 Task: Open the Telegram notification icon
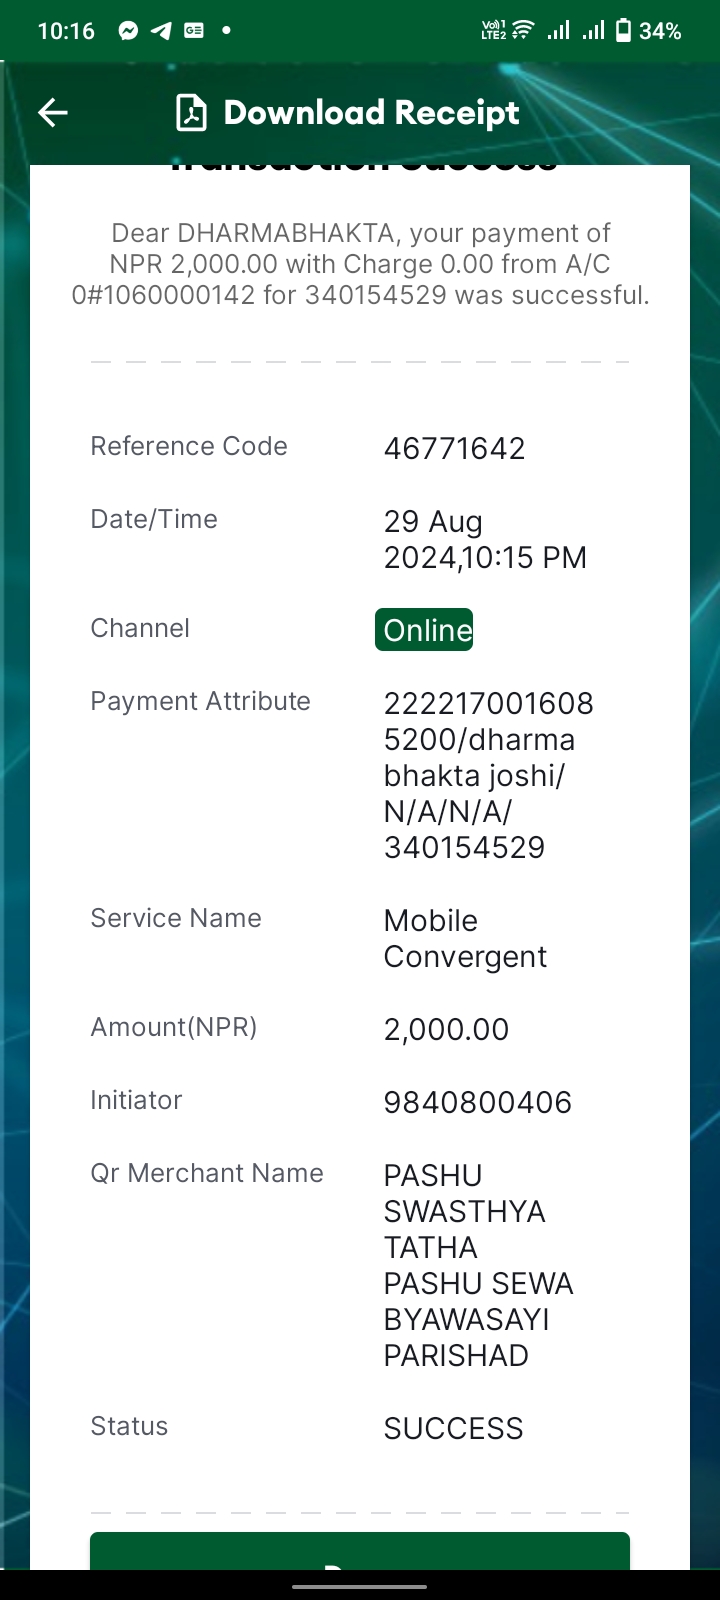pyautogui.click(x=161, y=31)
